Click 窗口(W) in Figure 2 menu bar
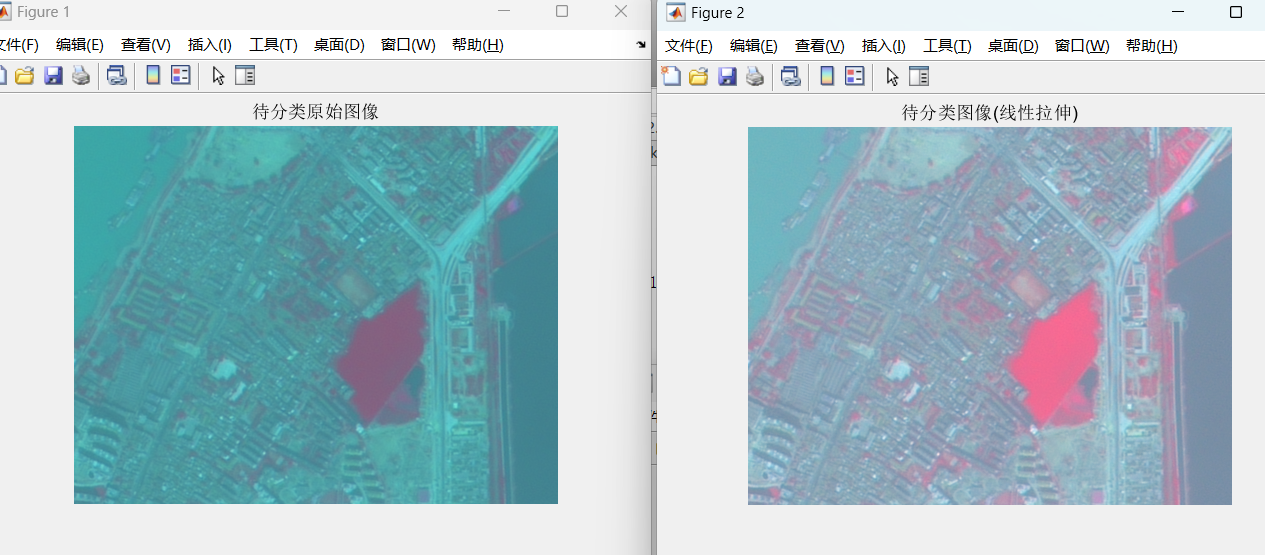 [1081, 46]
